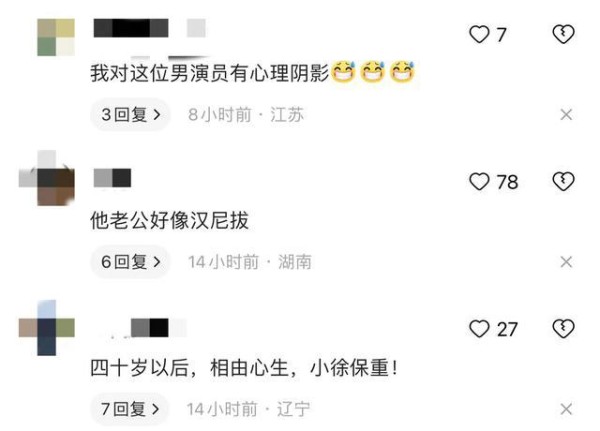Dismiss the 辽宁 comment with X
Viewport: 600px width, 431px height.
click(x=566, y=409)
